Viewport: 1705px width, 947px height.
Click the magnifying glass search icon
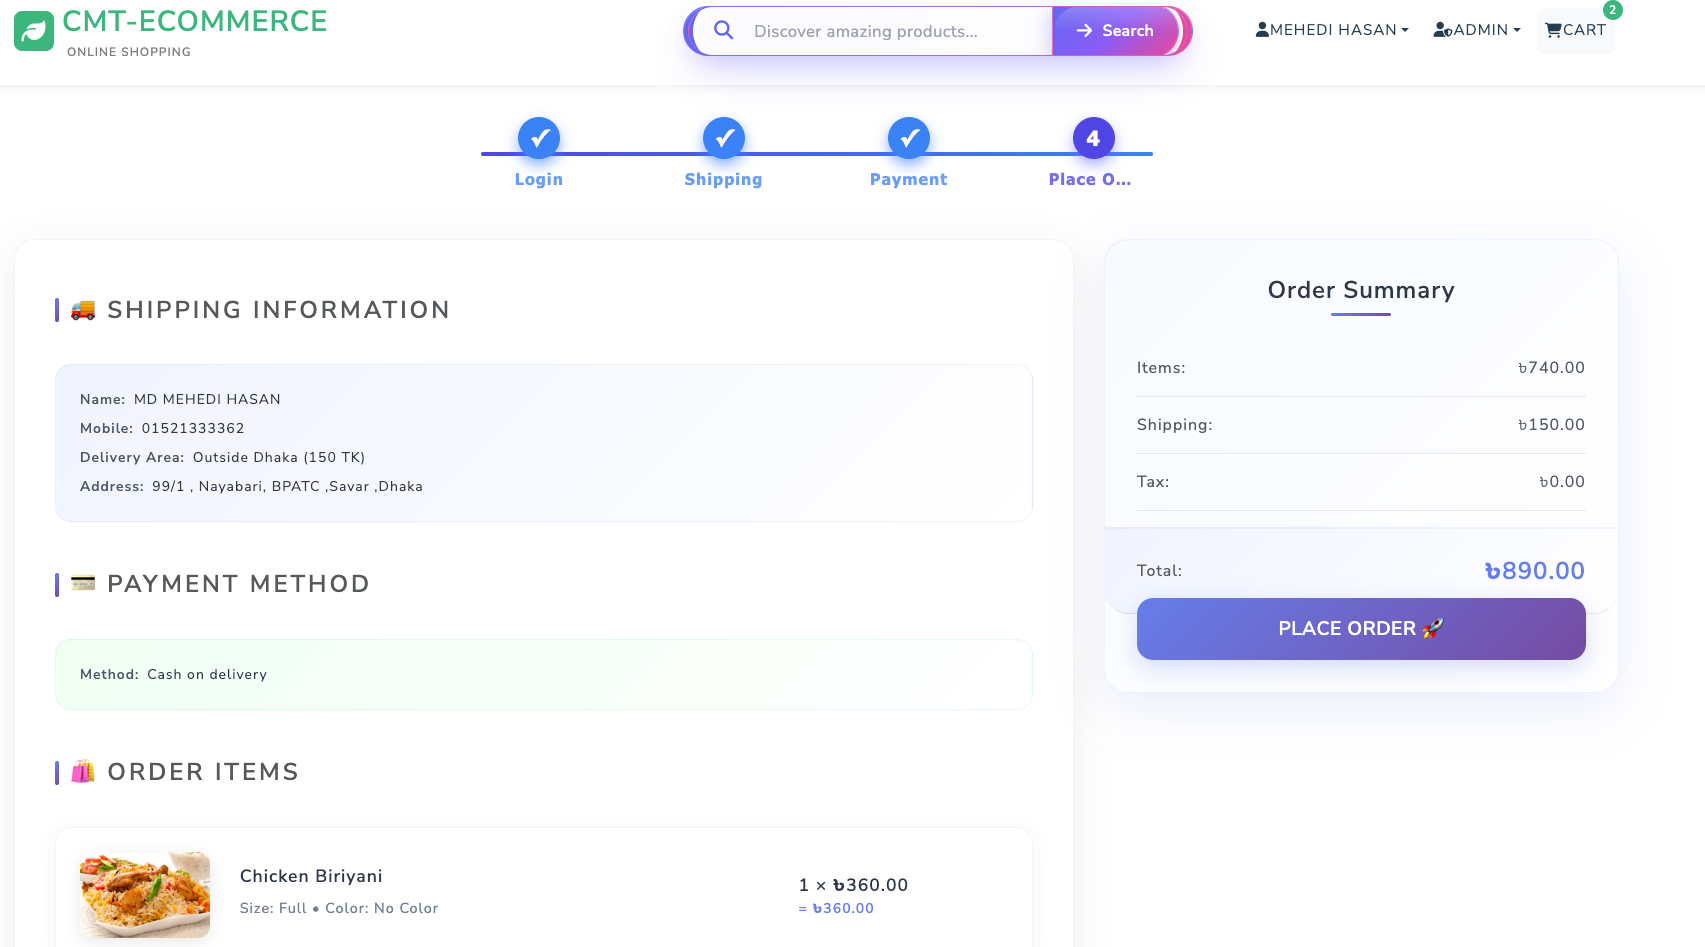[x=724, y=31]
